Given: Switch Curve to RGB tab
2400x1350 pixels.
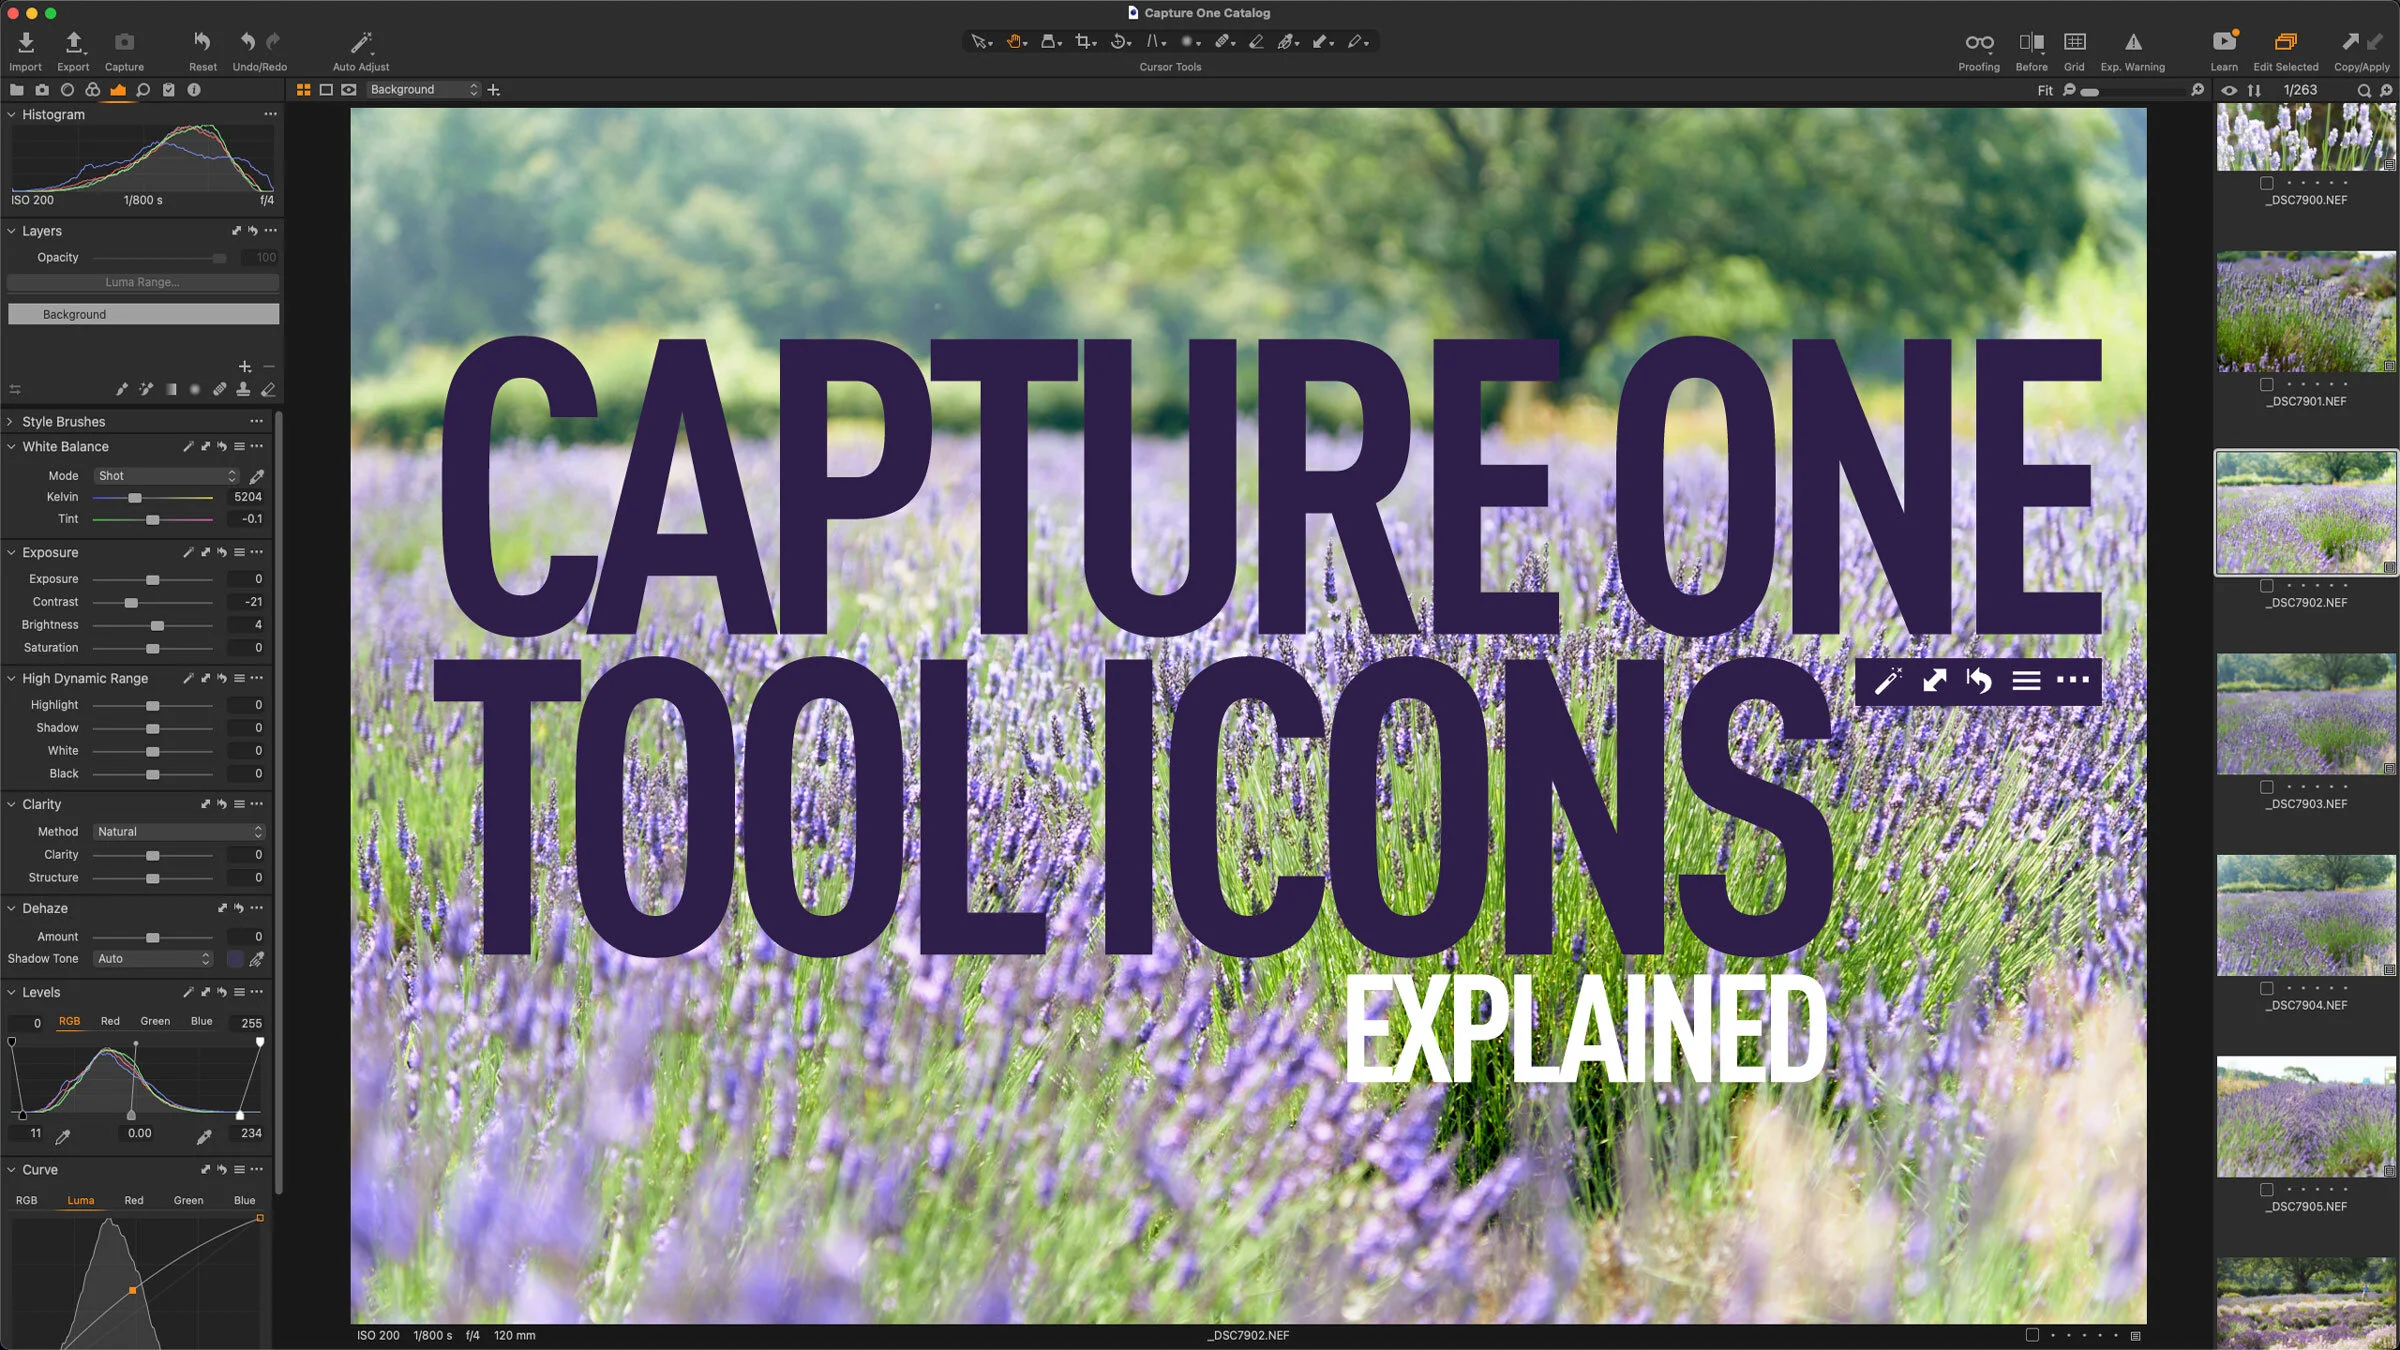Looking at the screenshot, I should point(27,1200).
